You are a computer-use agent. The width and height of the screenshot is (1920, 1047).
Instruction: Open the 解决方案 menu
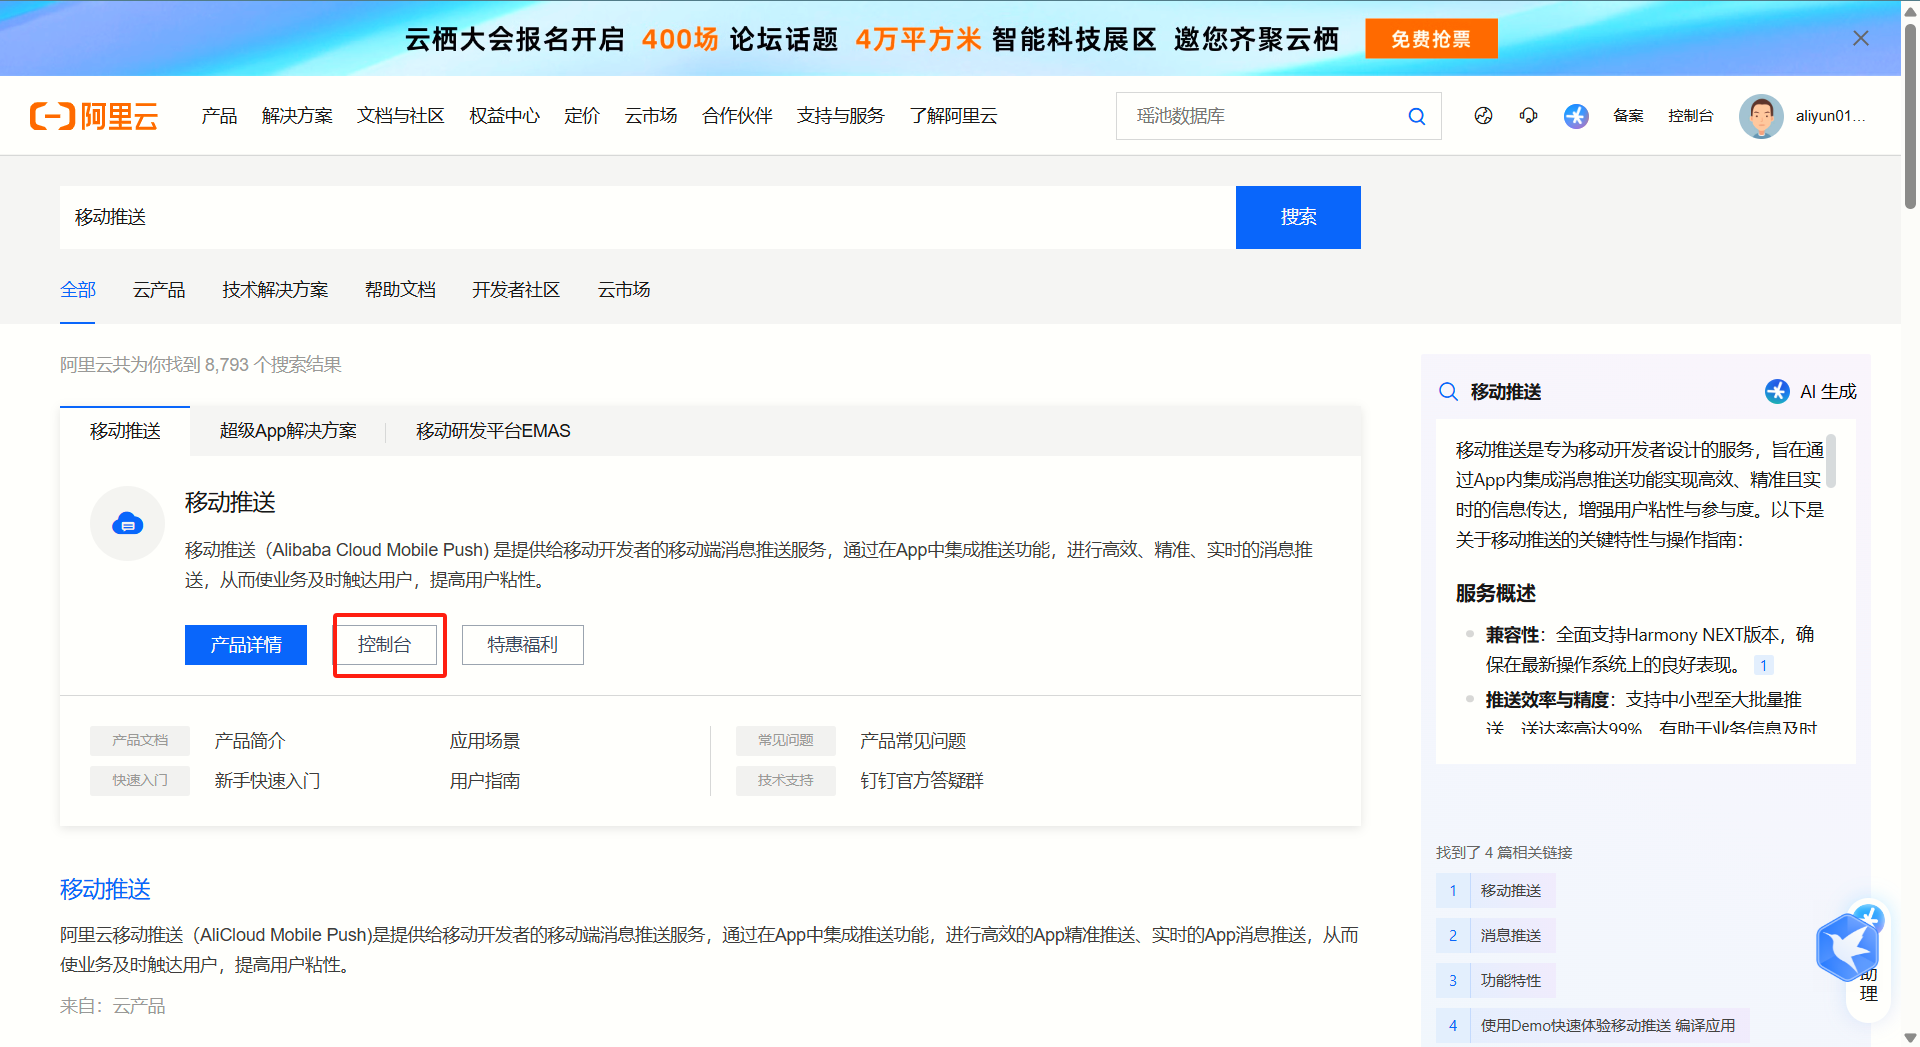pos(297,116)
